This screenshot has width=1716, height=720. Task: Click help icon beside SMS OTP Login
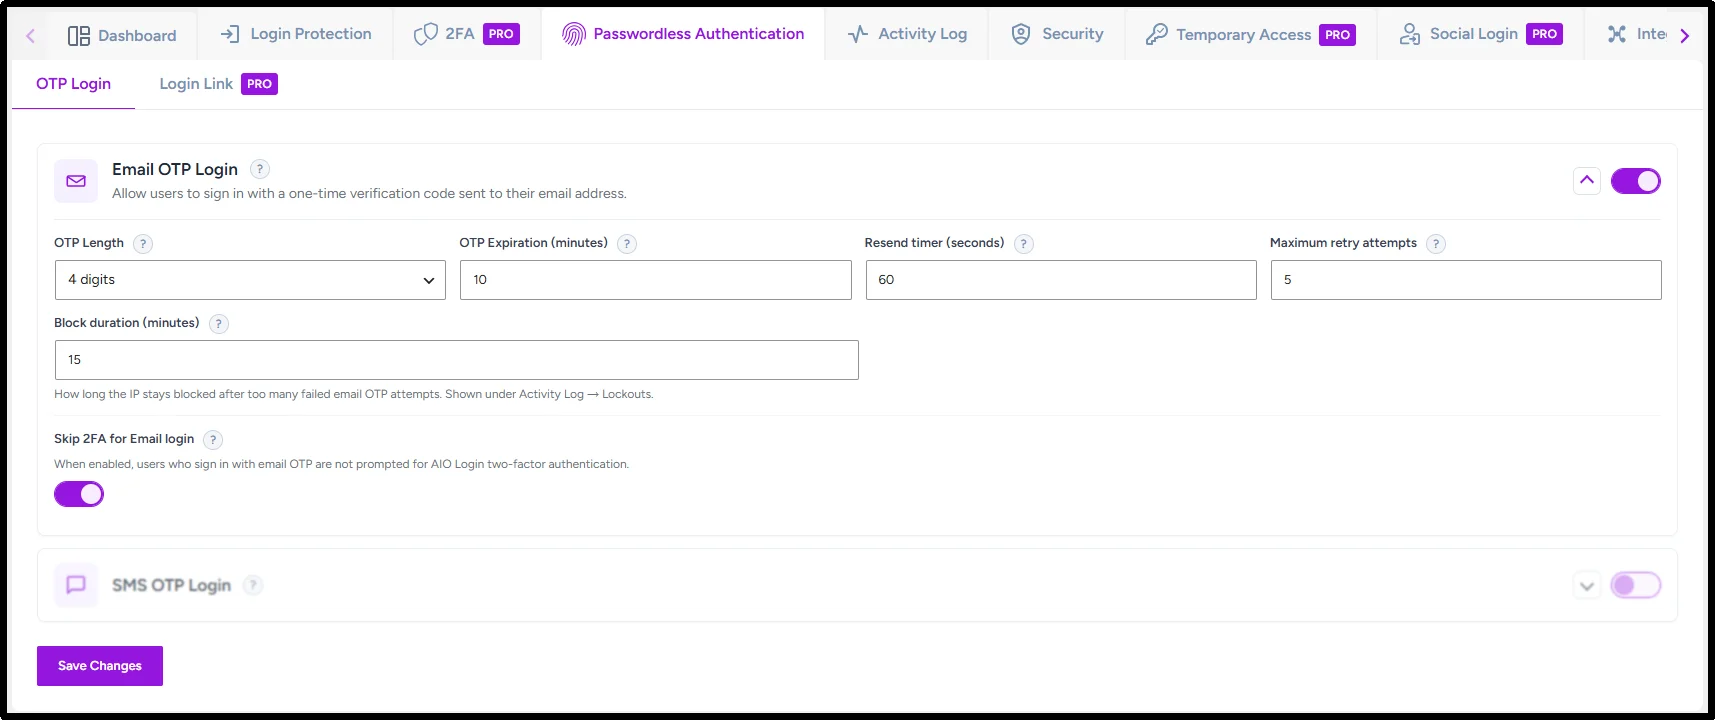tap(254, 585)
